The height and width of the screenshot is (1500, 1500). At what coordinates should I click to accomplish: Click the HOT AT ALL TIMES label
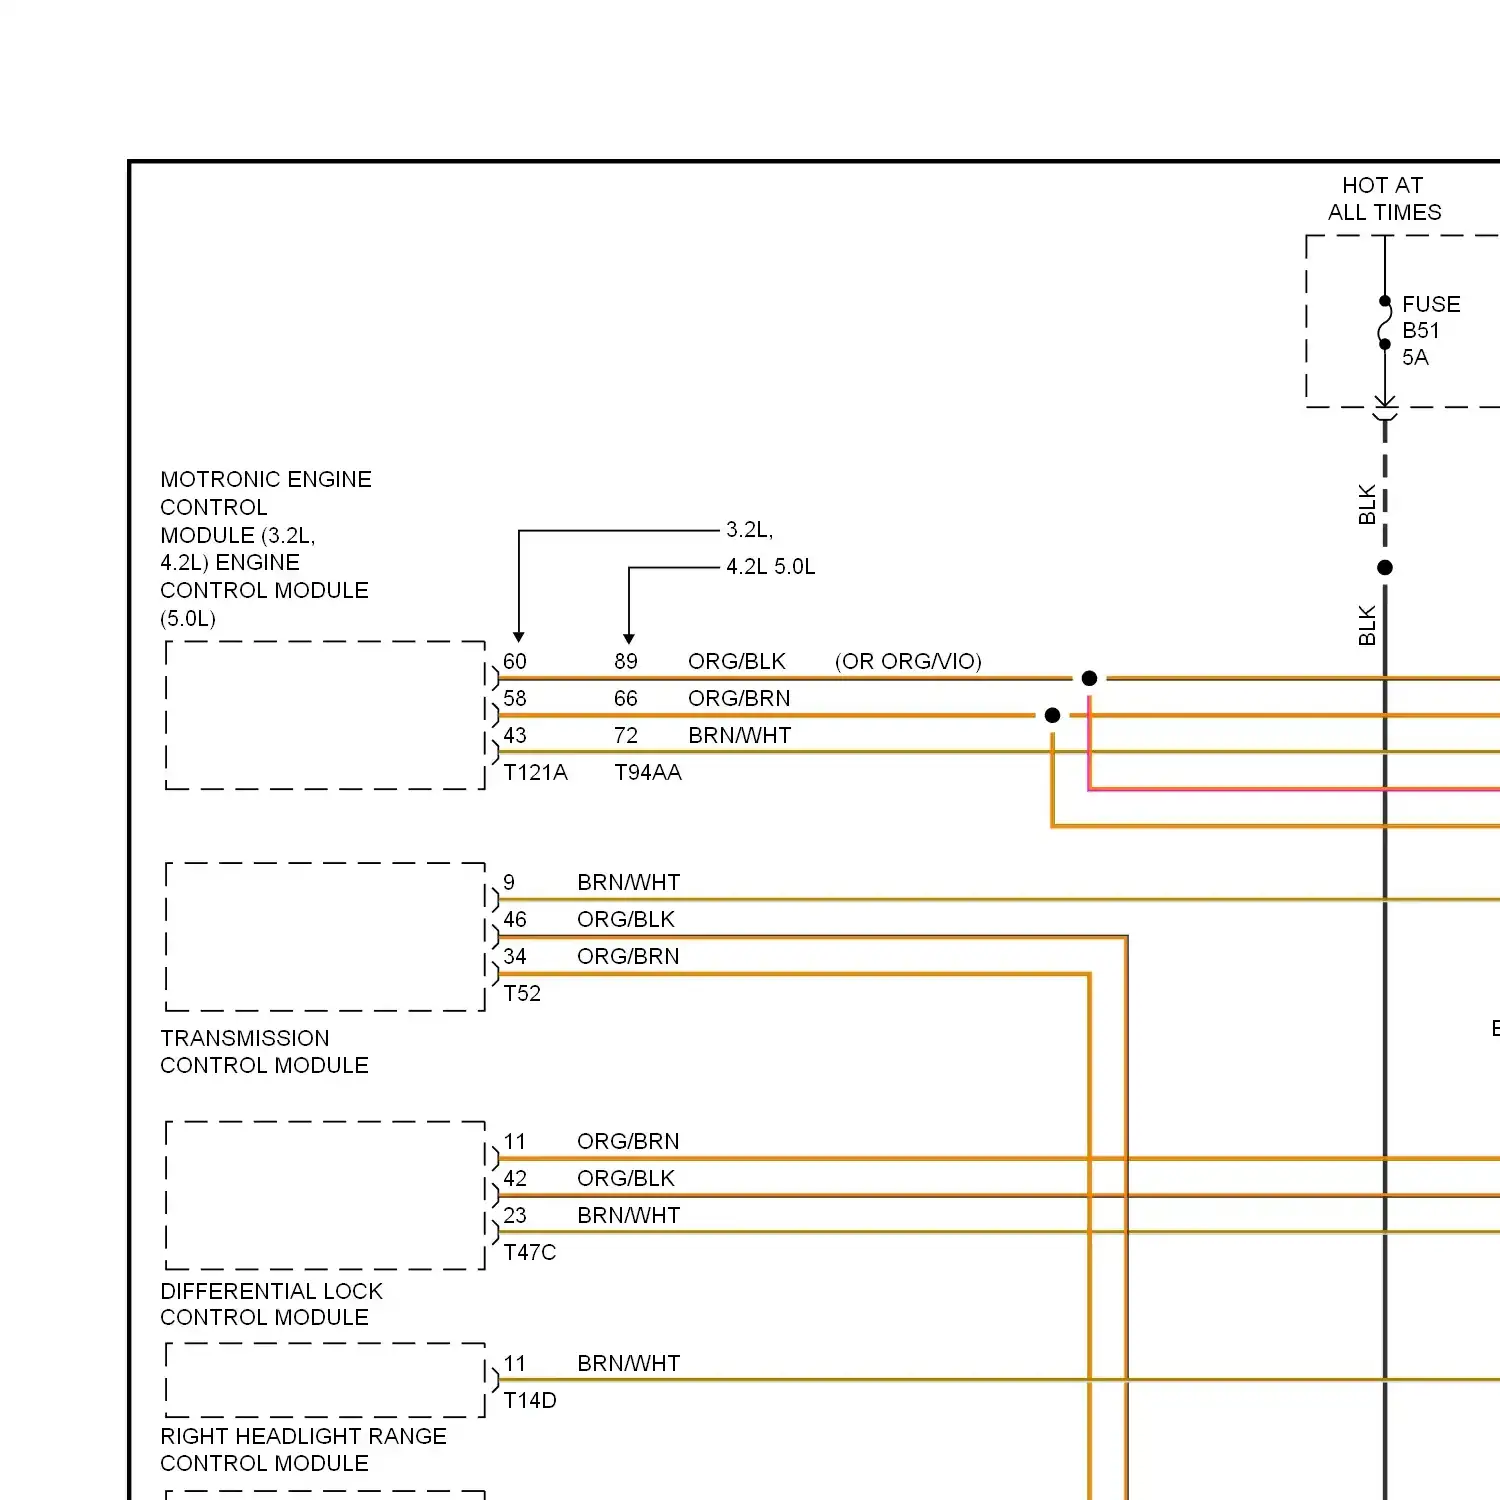point(1384,198)
